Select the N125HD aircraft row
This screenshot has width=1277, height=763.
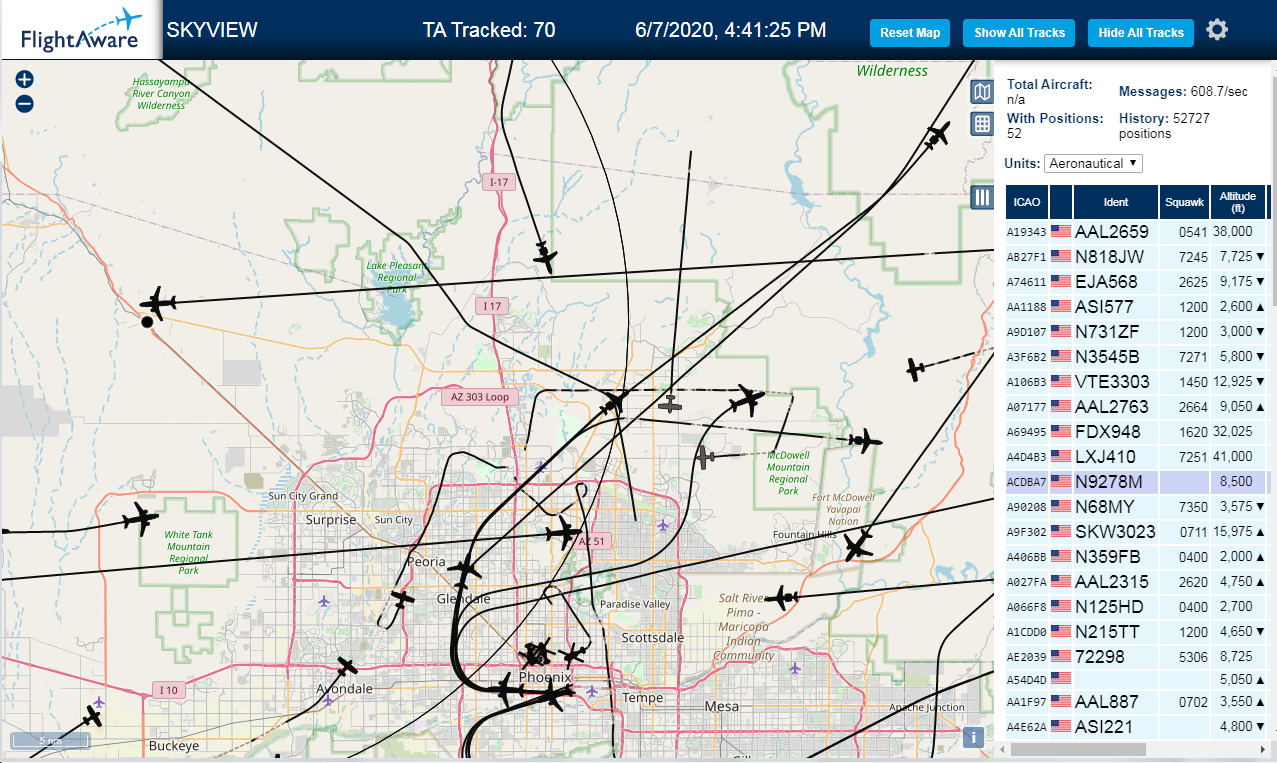click(1136, 607)
